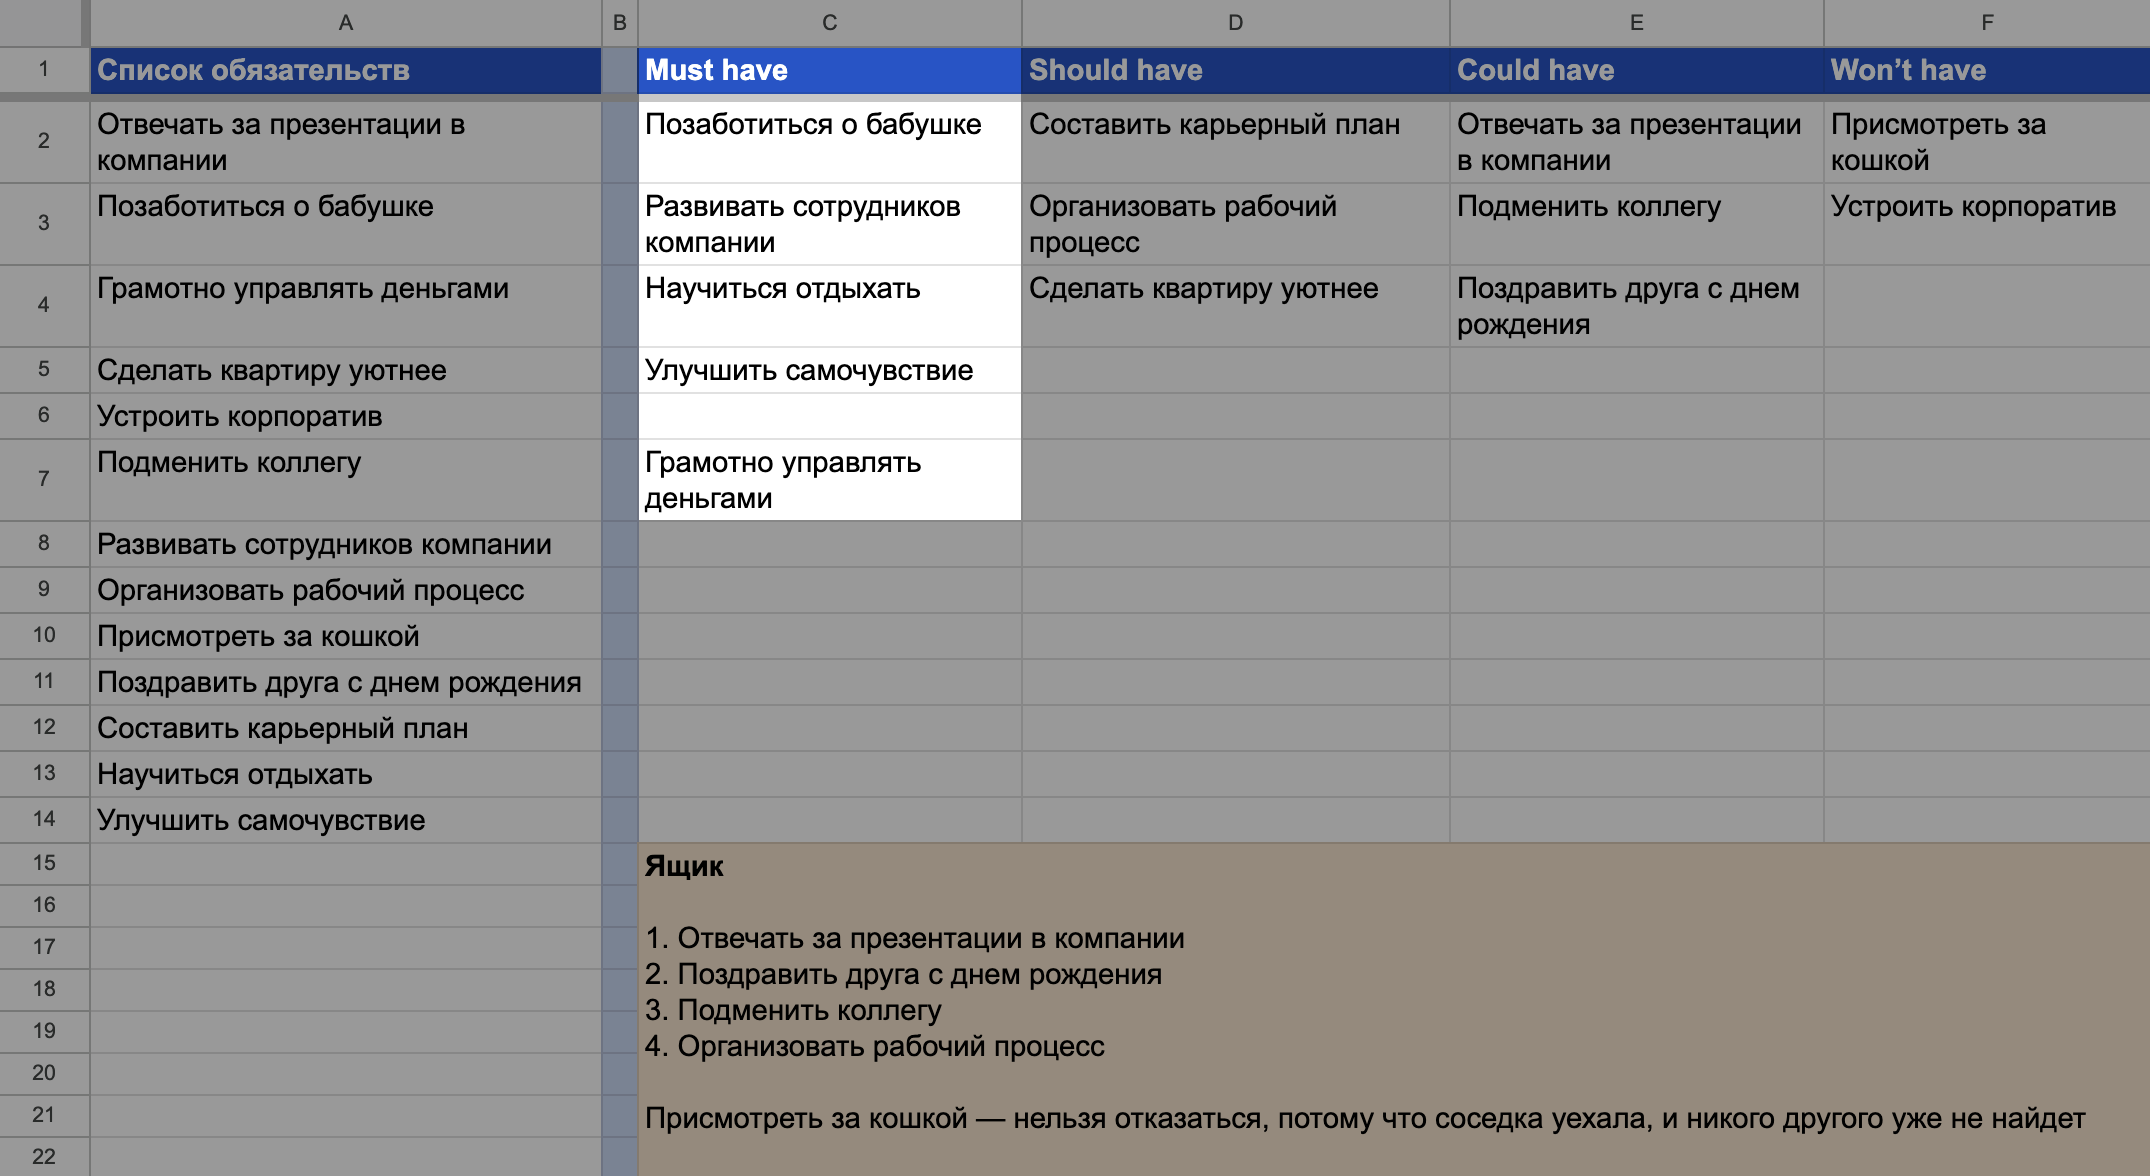Select row 7 header number
The width and height of the screenshot is (2150, 1176).
point(44,479)
